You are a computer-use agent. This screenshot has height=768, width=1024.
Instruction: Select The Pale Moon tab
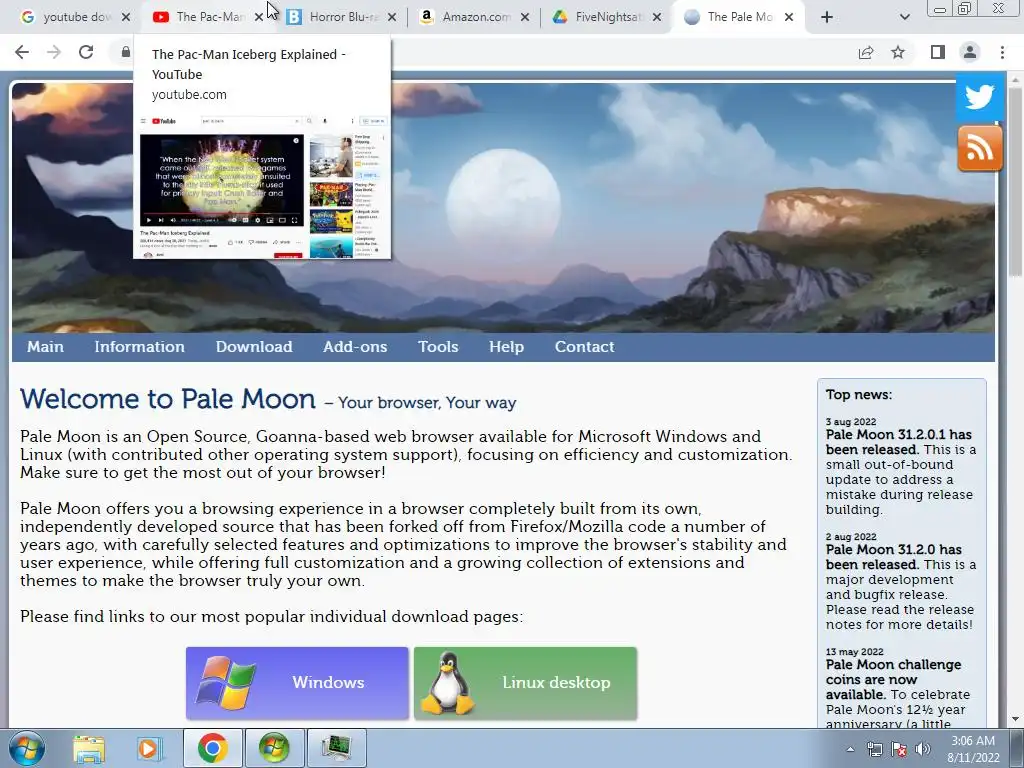coord(731,17)
